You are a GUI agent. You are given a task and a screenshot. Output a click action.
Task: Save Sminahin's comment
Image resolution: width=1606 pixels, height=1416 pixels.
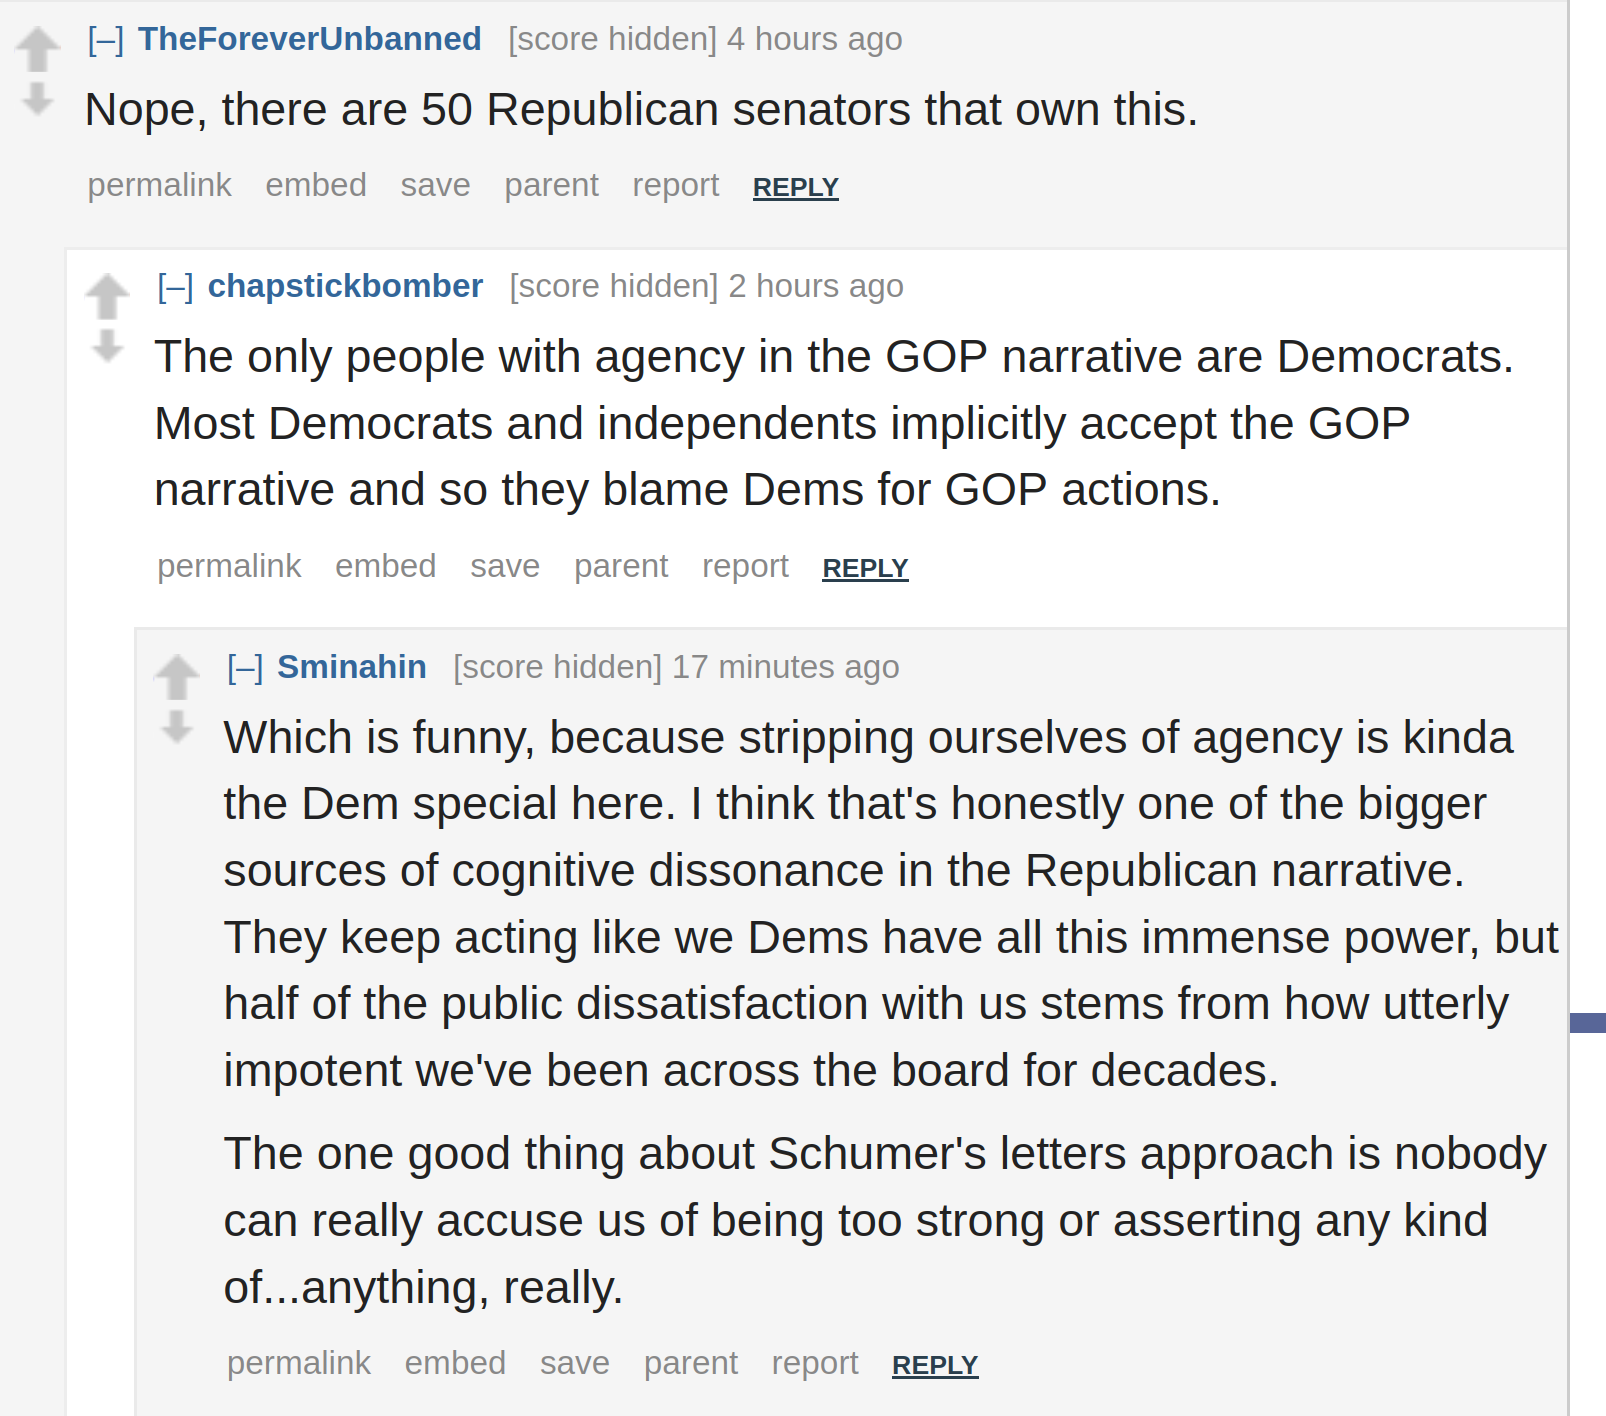click(x=575, y=1363)
